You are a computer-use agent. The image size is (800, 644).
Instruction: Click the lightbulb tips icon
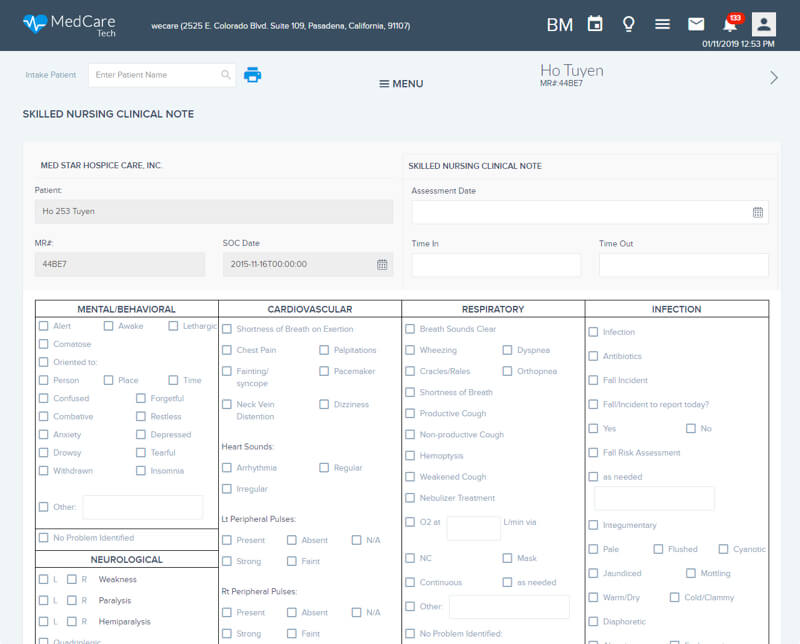click(x=629, y=24)
